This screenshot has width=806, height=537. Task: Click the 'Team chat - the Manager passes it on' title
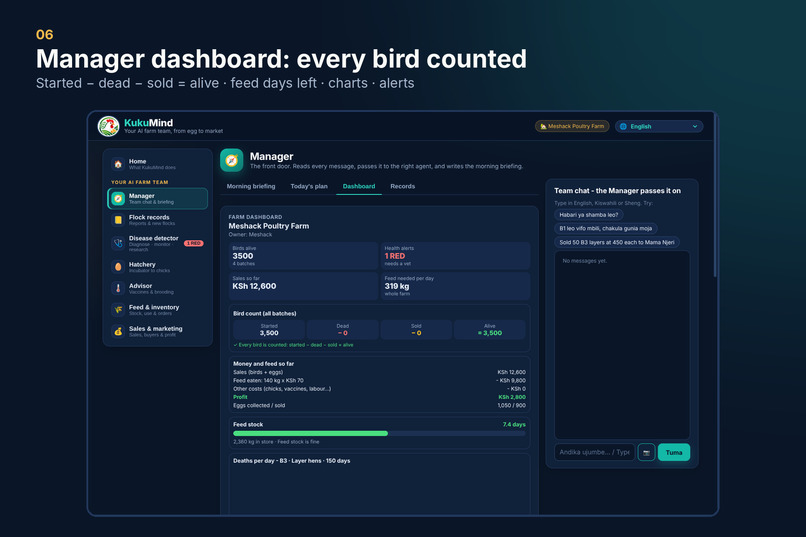click(617, 191)
